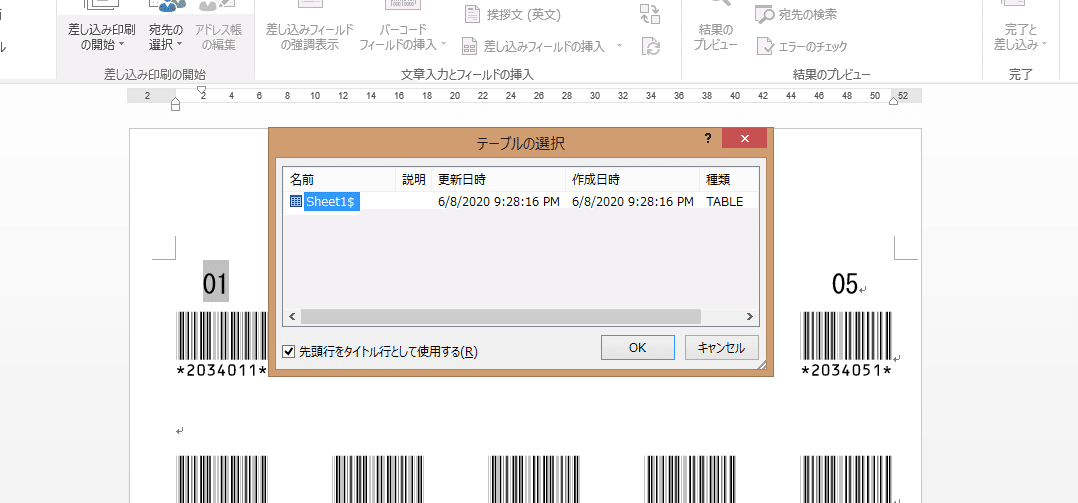This screenshot has height=503, width=1078.
Task: Click the highlighted 01 label in document
Action: pos(215,282)
